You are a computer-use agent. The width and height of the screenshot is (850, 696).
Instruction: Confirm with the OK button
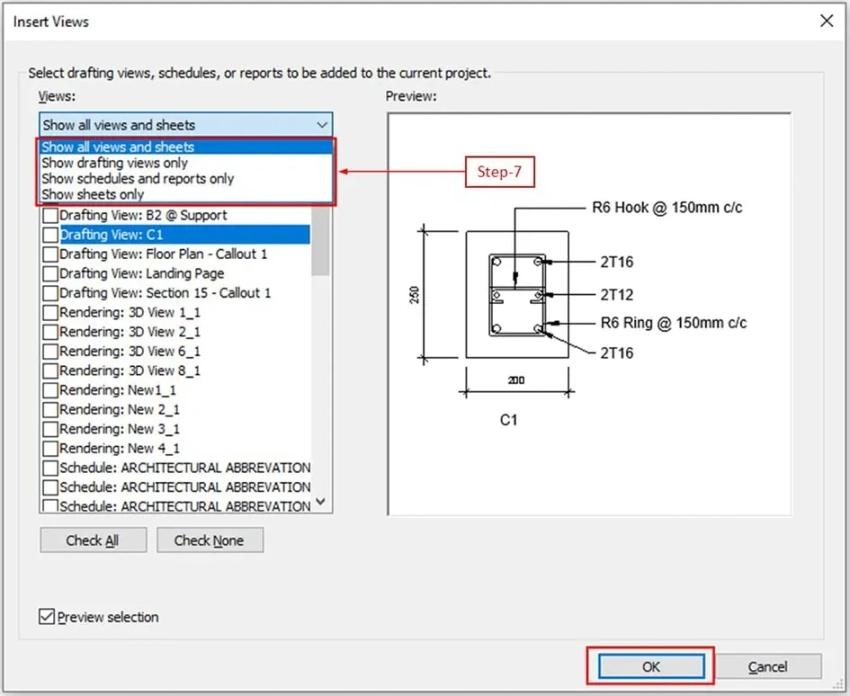pos(650,666)
